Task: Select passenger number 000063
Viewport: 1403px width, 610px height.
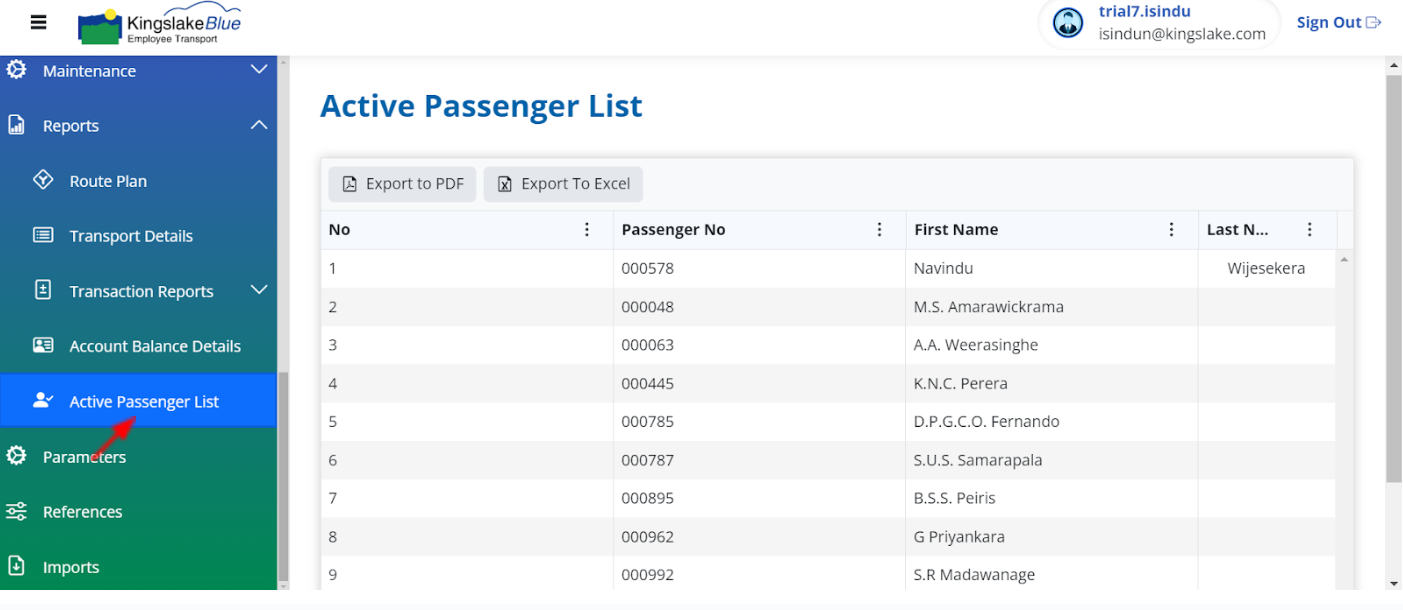Action: pyautogui.click(x=648, y=345)
